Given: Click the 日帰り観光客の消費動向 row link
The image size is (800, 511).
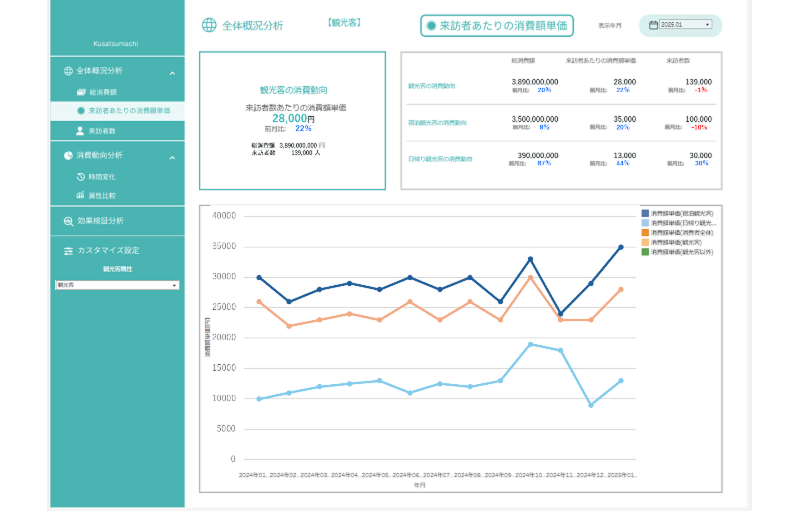Looking at the screenshot, I should coord(440,159).
